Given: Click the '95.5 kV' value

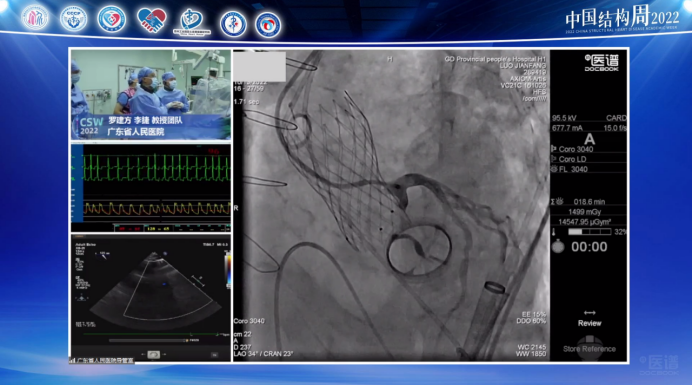Looking at the screenshot, I should [564, 118].
